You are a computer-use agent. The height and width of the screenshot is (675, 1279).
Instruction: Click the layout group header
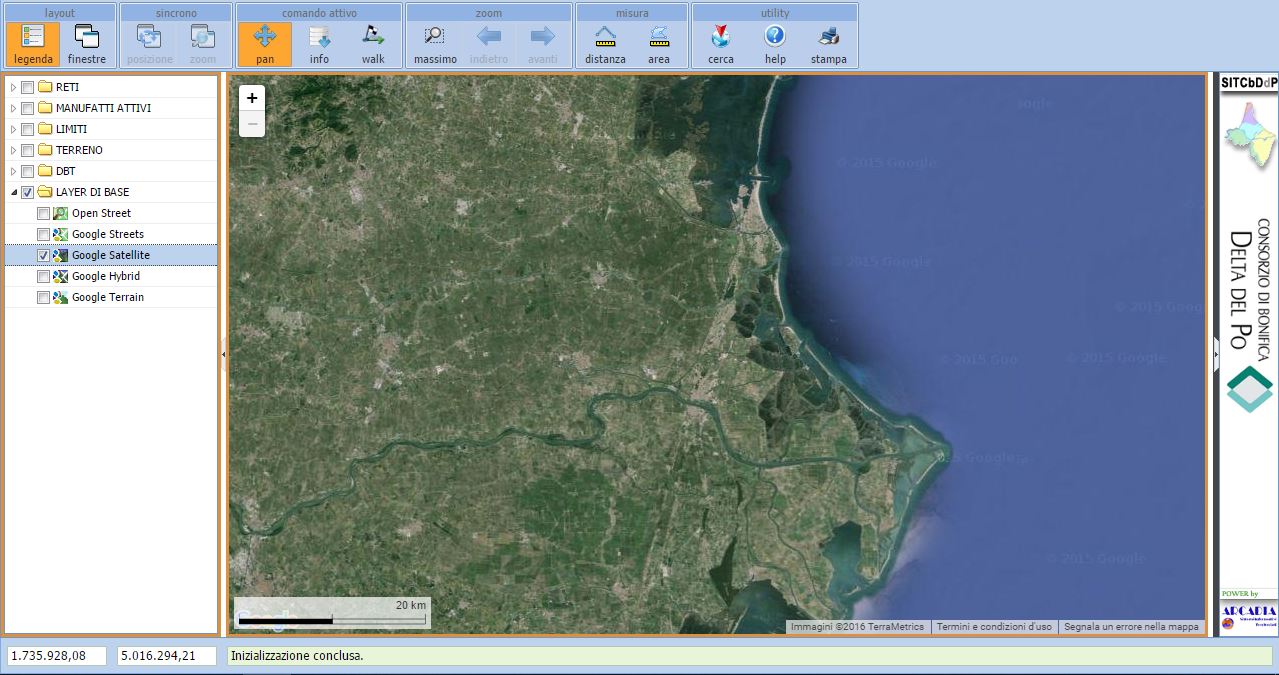(60, 13)
